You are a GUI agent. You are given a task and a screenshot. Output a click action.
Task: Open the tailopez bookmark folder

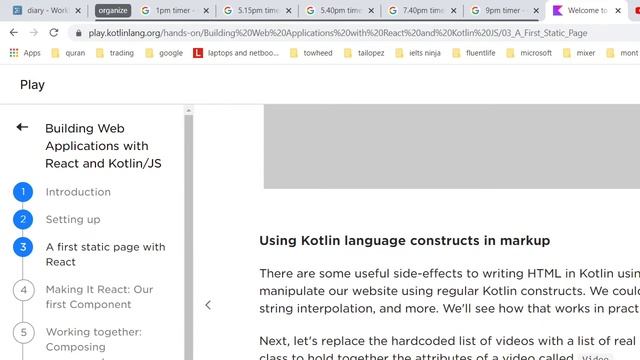(x=364, y=53)
